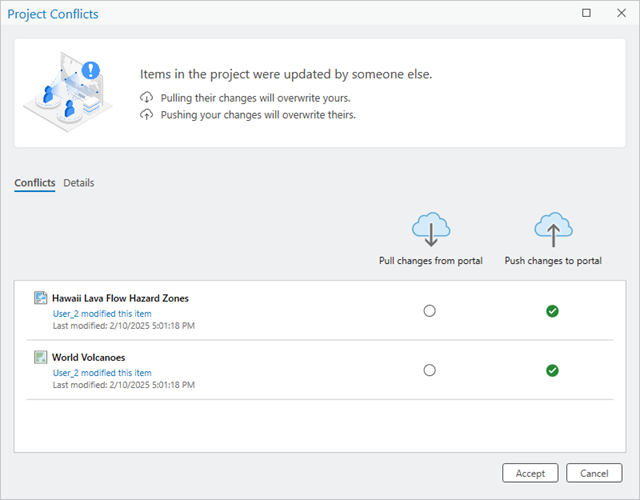Select the Hawaii Lava Flow Hazard Zones title
Image resolution: width=640 pixels, height=500 pixels.
(x=120, y=298)
